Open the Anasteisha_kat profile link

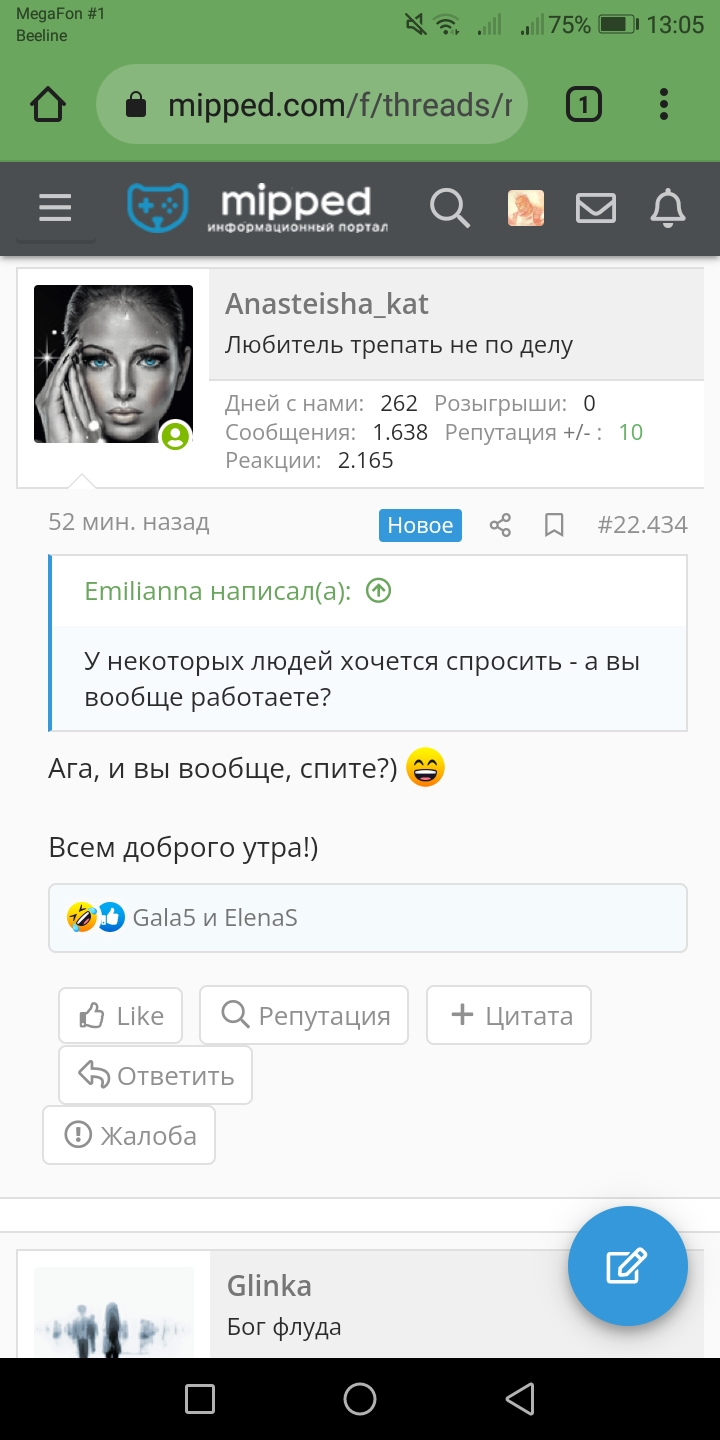[327, 303]
